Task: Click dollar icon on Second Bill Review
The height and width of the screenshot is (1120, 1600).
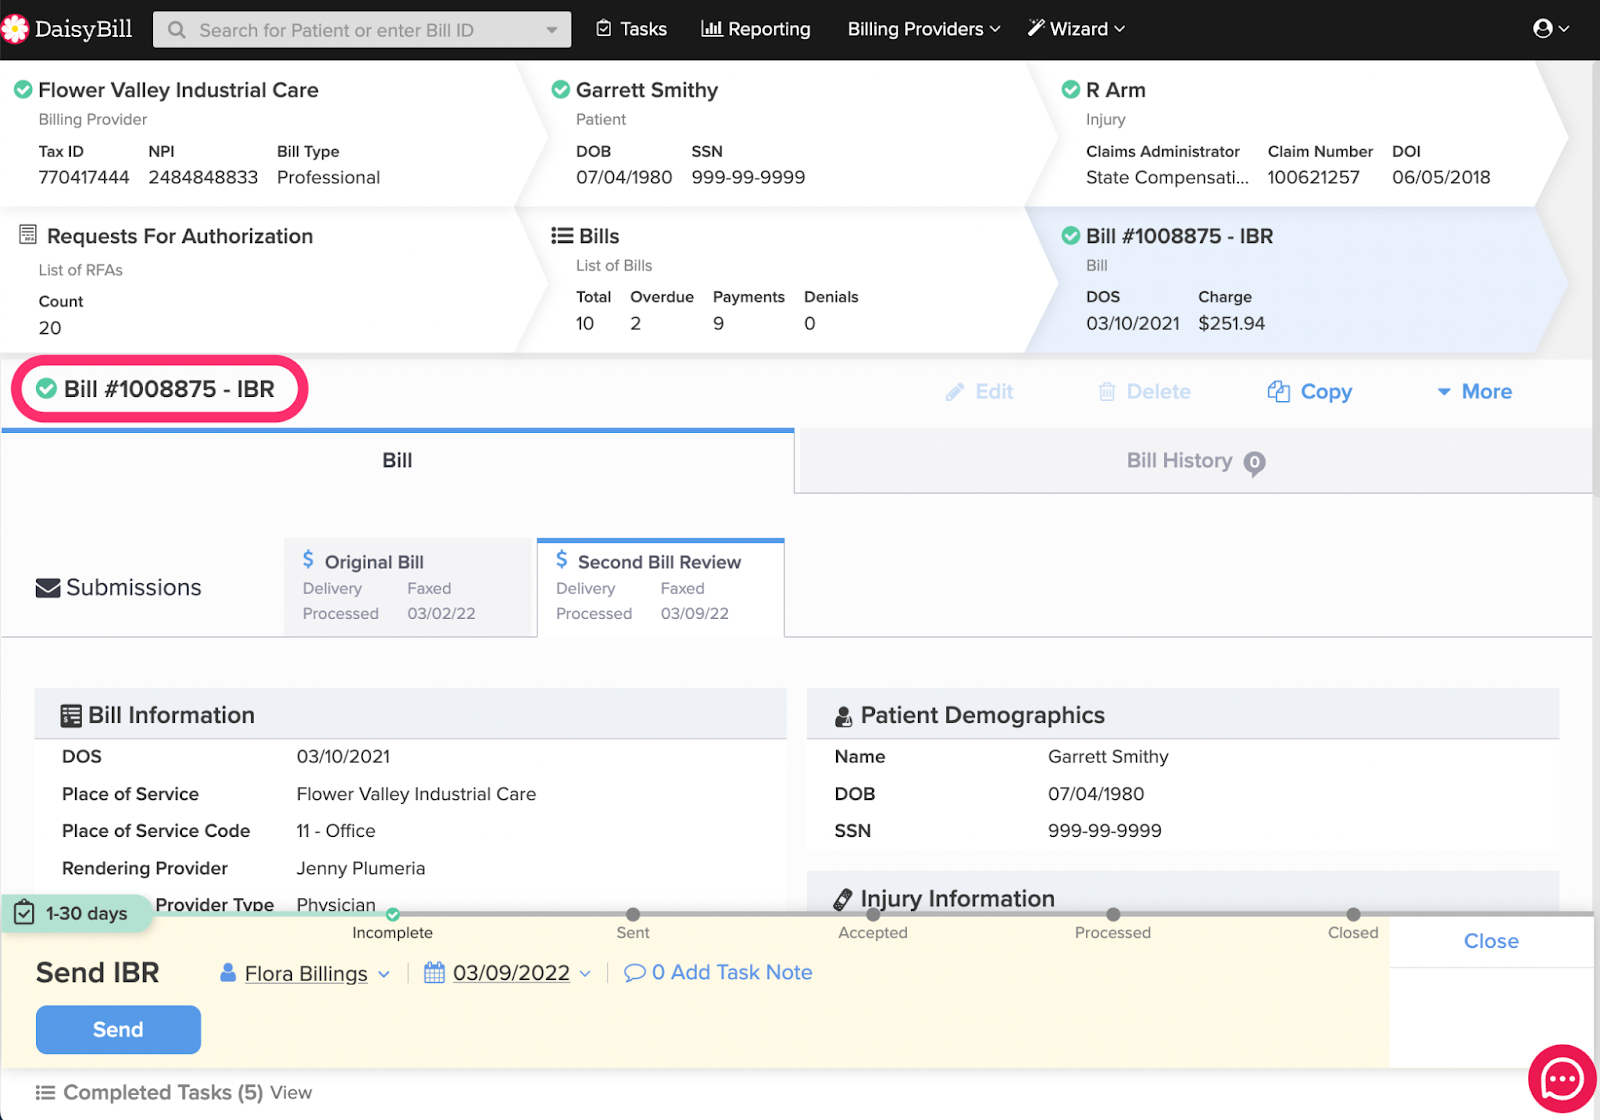Action: pos(562,560)
